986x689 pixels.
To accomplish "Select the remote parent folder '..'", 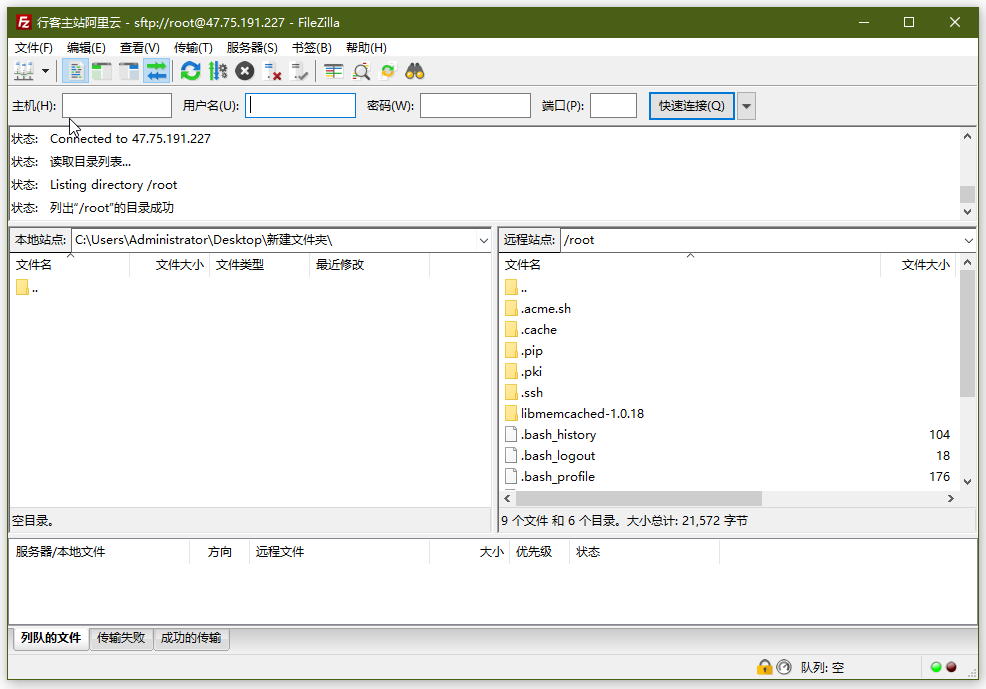I will [x=516, y=289].
